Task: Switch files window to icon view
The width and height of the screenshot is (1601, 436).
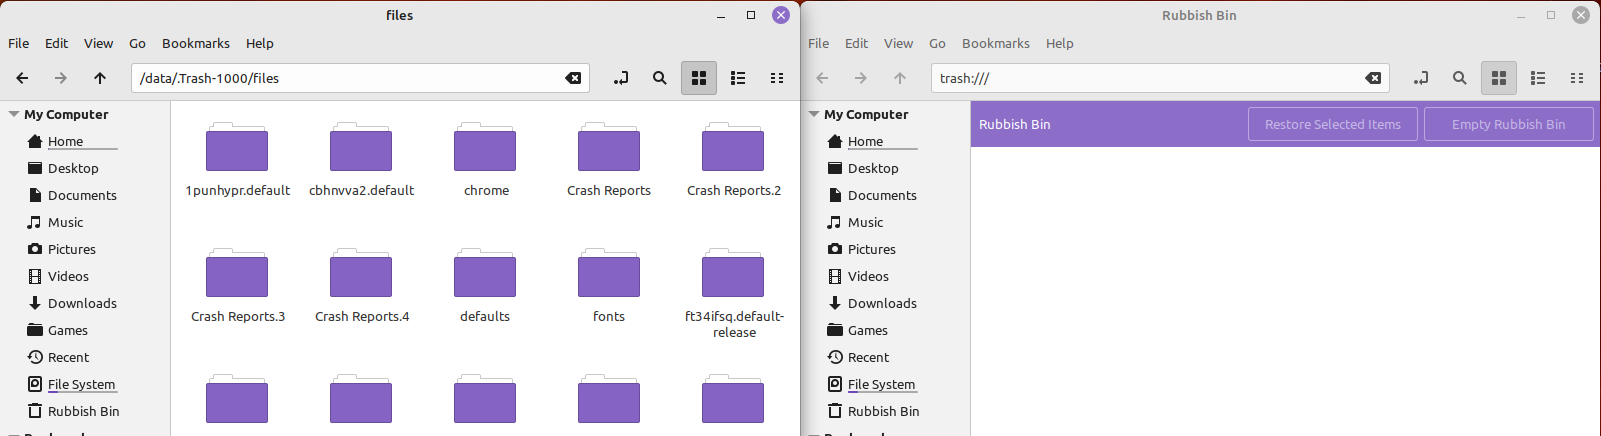Action: pos(699,78)
